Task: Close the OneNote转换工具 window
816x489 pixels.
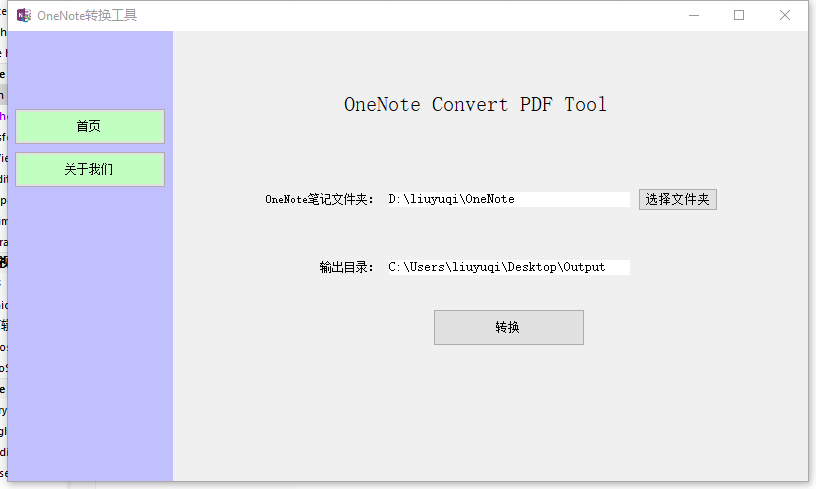Action: [785, 15]
